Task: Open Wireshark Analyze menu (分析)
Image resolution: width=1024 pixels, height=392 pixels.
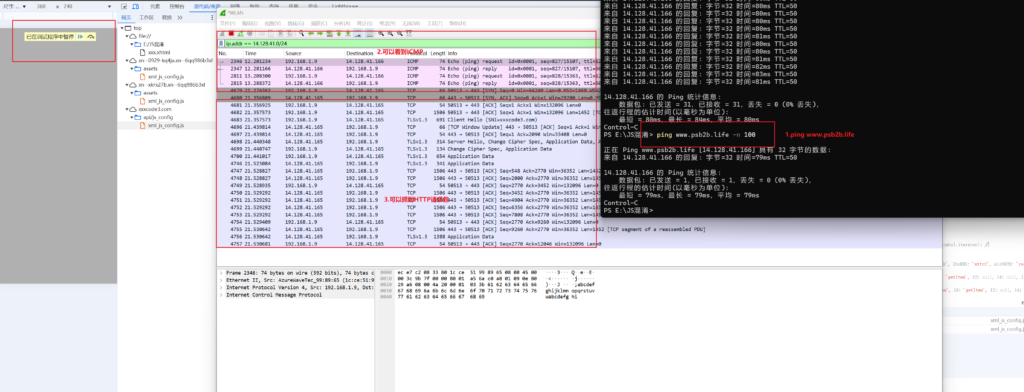Action: click(x=342, y=23)
